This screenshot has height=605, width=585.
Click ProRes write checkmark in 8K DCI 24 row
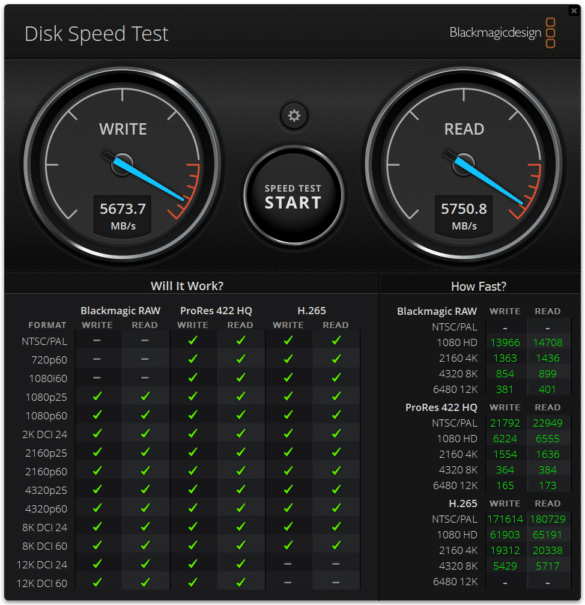tap(193, 526)
